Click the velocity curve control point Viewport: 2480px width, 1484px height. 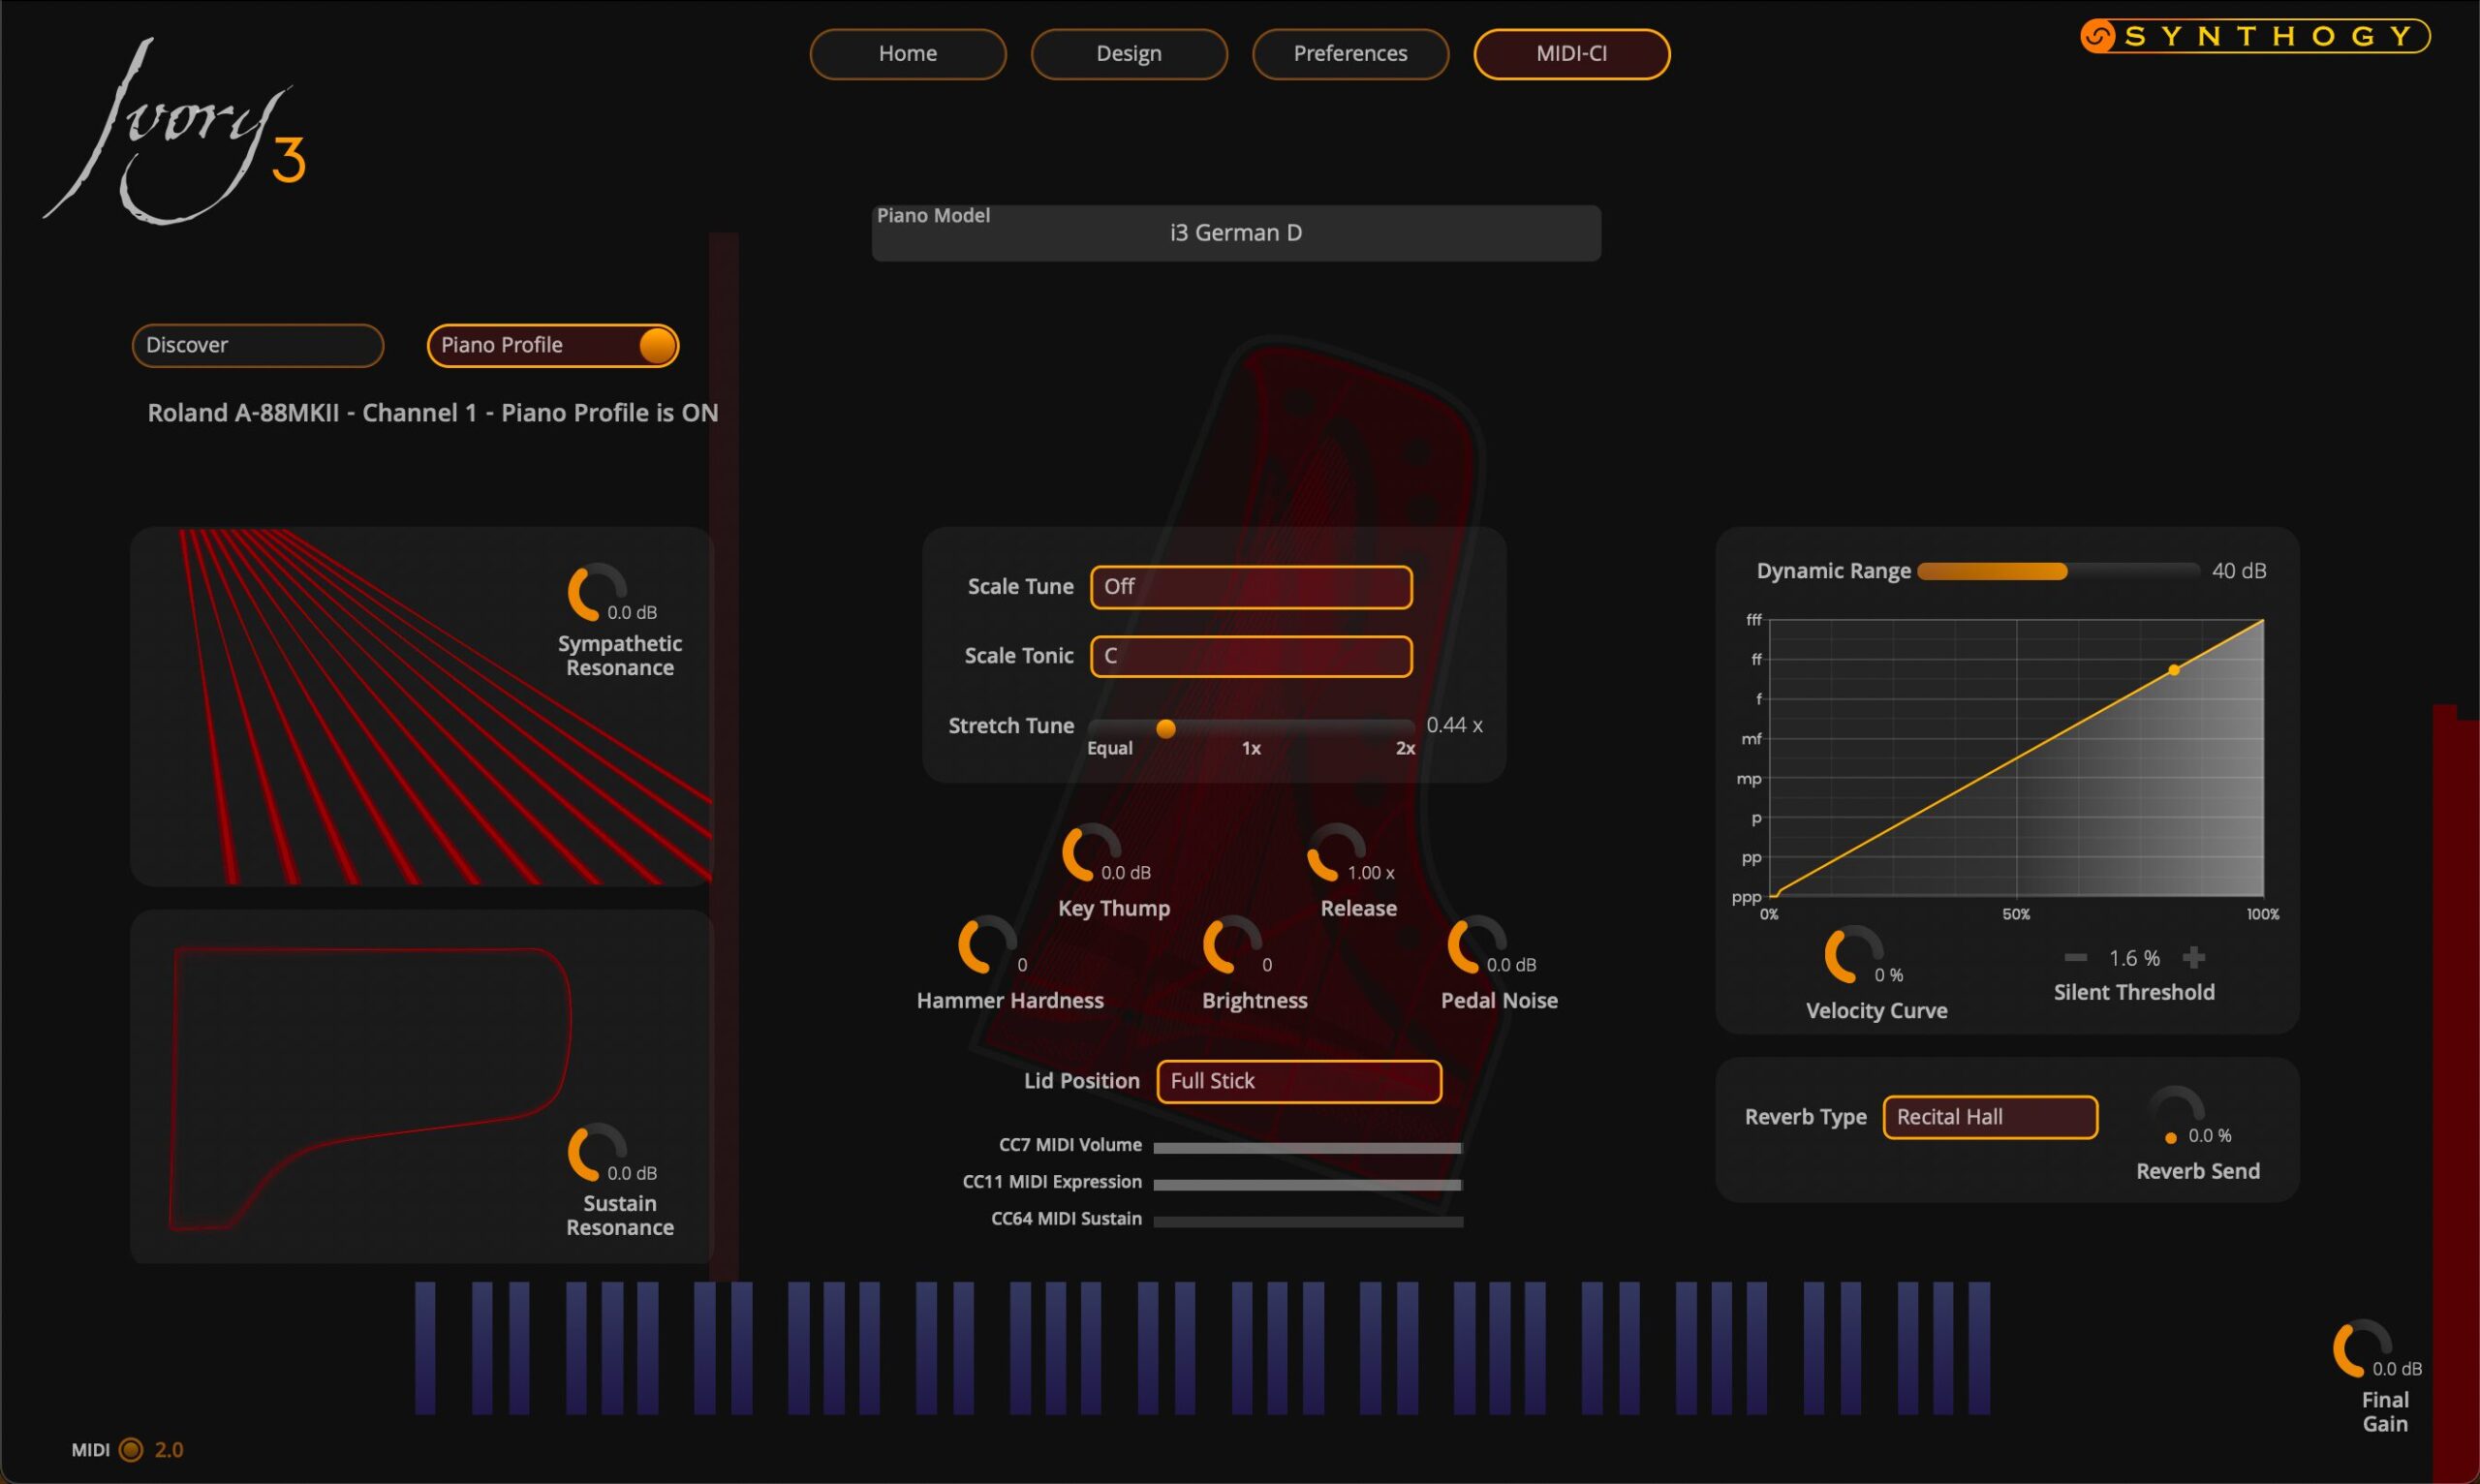coord(2173,670)
